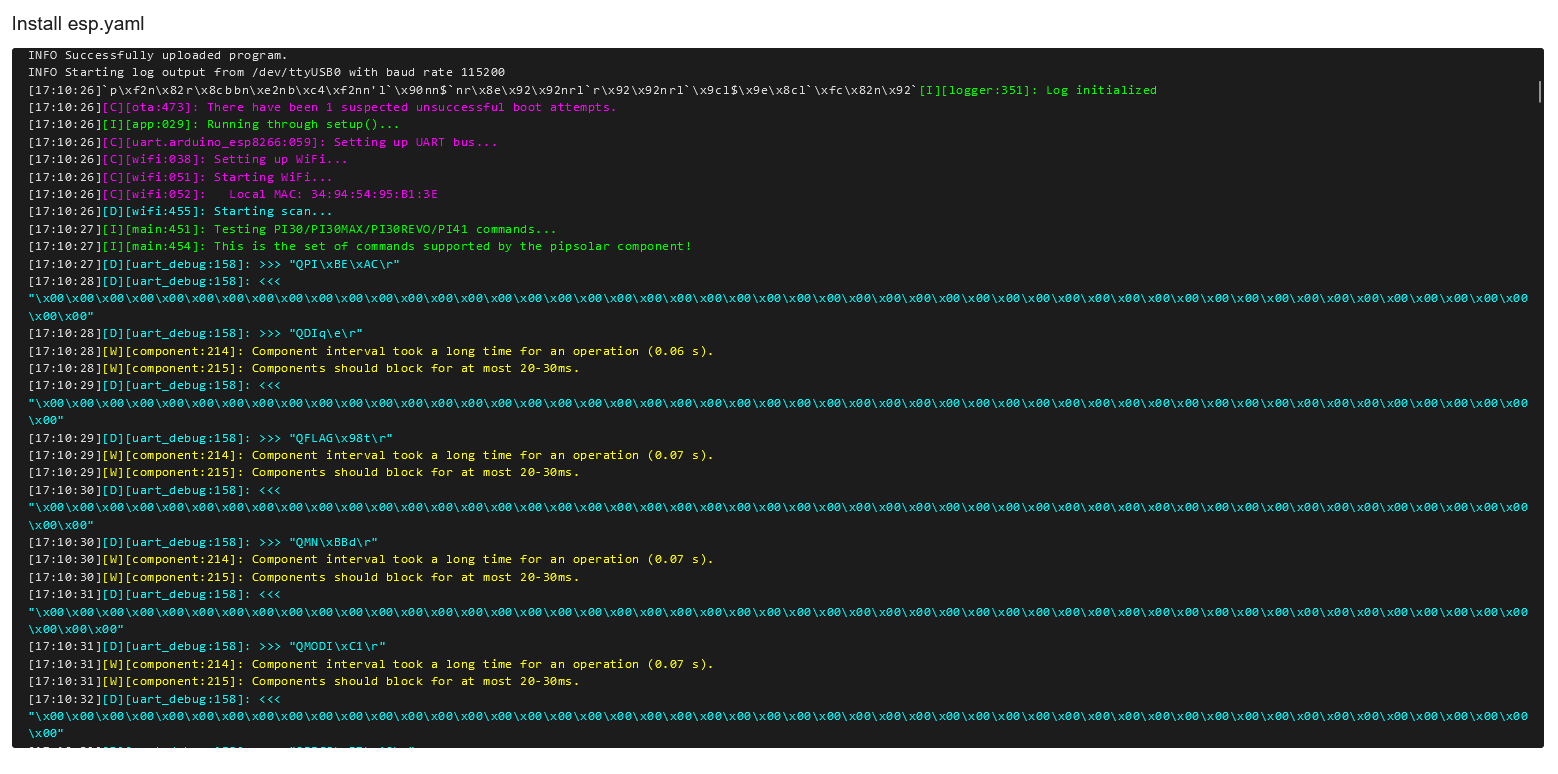This screenshot has width=1558, height=774.
Task: Click the 17:10:29 uart_debug "<<<" response line
Action: pos(154,385)
